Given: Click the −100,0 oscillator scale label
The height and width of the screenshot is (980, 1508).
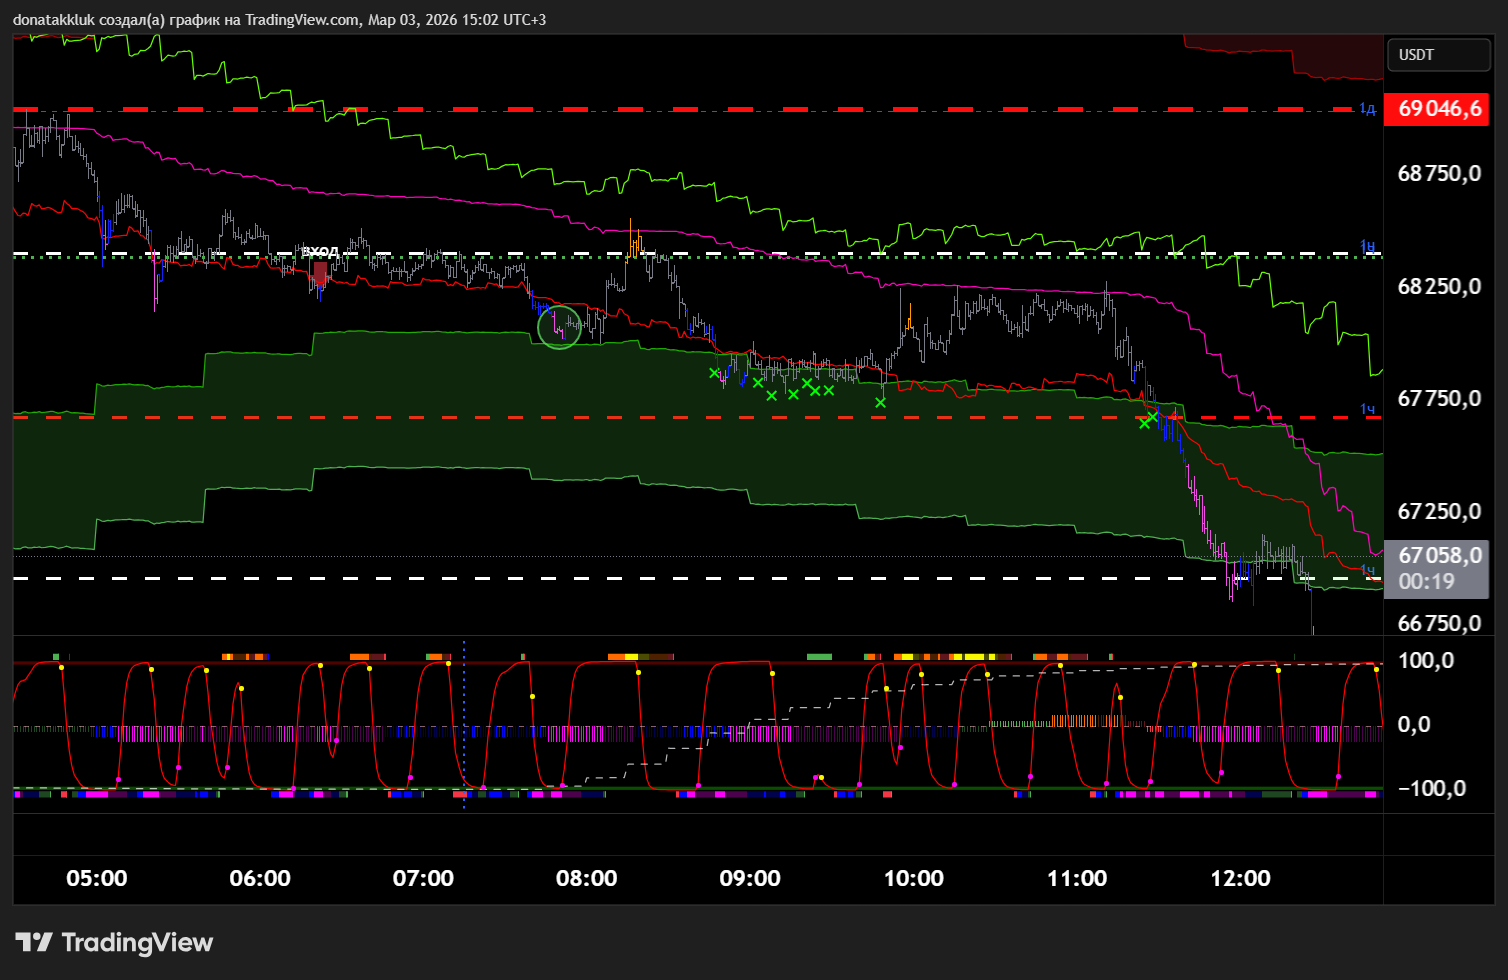Looking at the screenshot, I should [1432, 789].
